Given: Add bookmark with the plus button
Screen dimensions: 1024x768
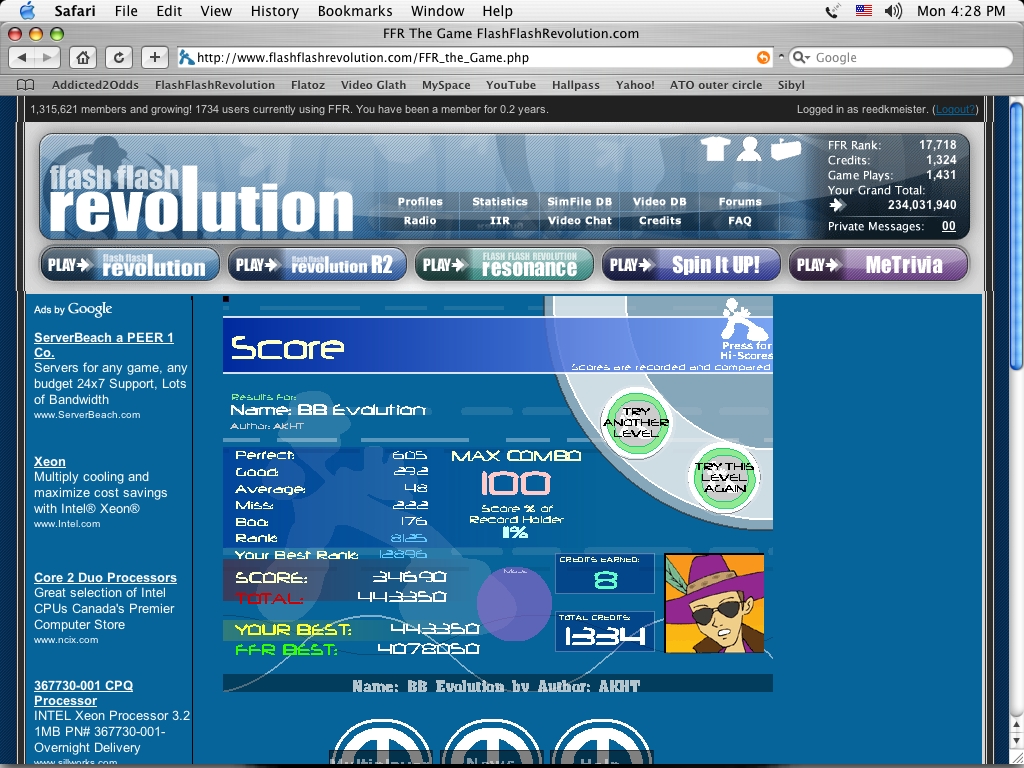Looking at the screenshot, I should [x=155, y=57].
